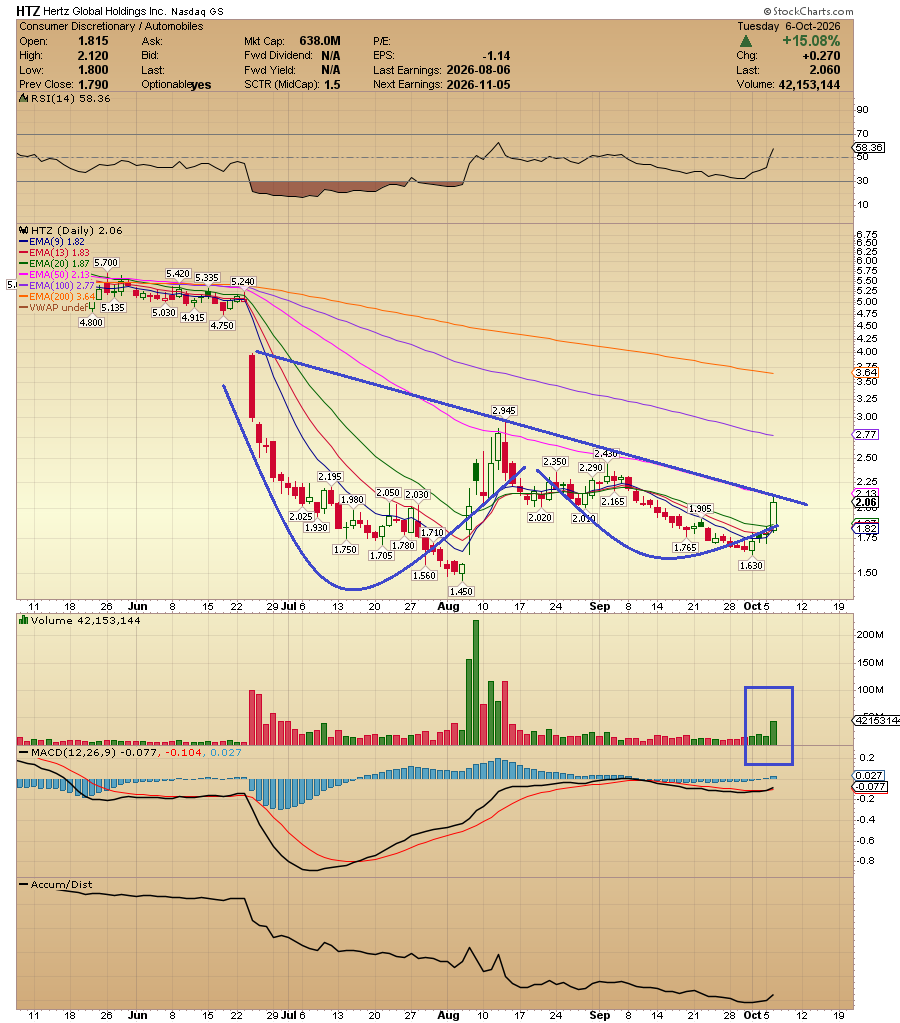The width and height of the screenshot is (900, 1023).
Task: Click the Last Earnings date 2026-08-06
Action: (478, 70)
